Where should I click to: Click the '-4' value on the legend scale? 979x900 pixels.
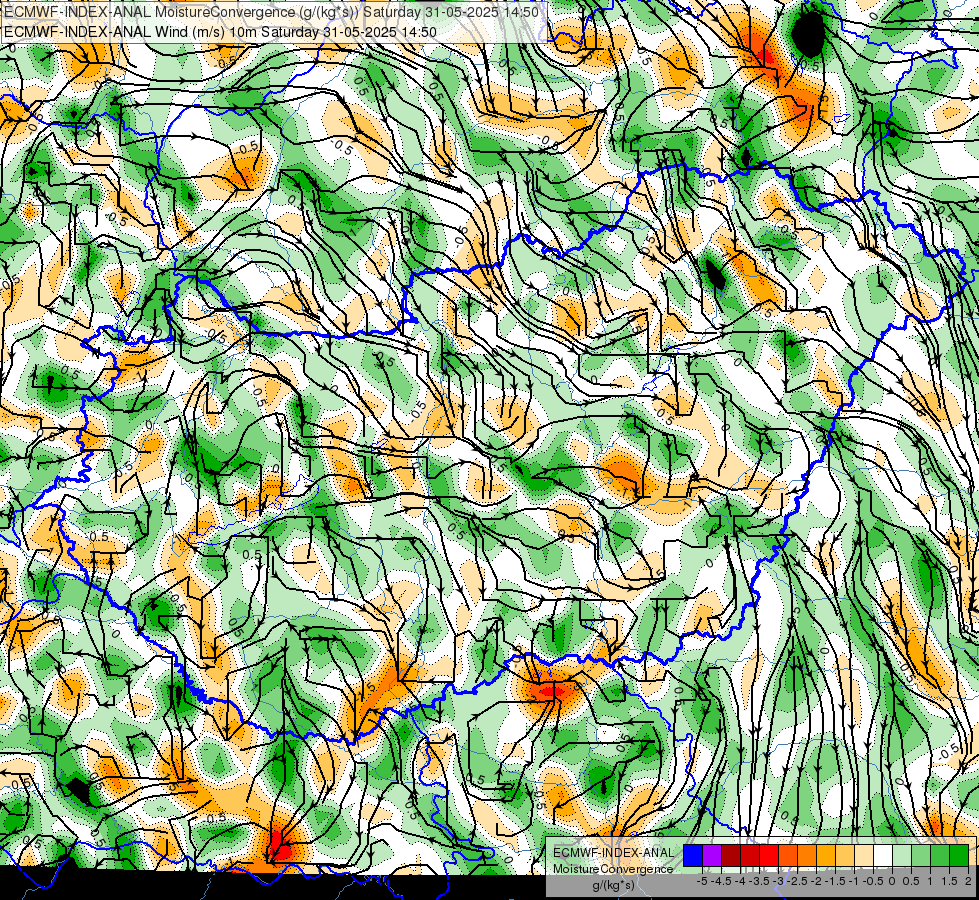740,881
